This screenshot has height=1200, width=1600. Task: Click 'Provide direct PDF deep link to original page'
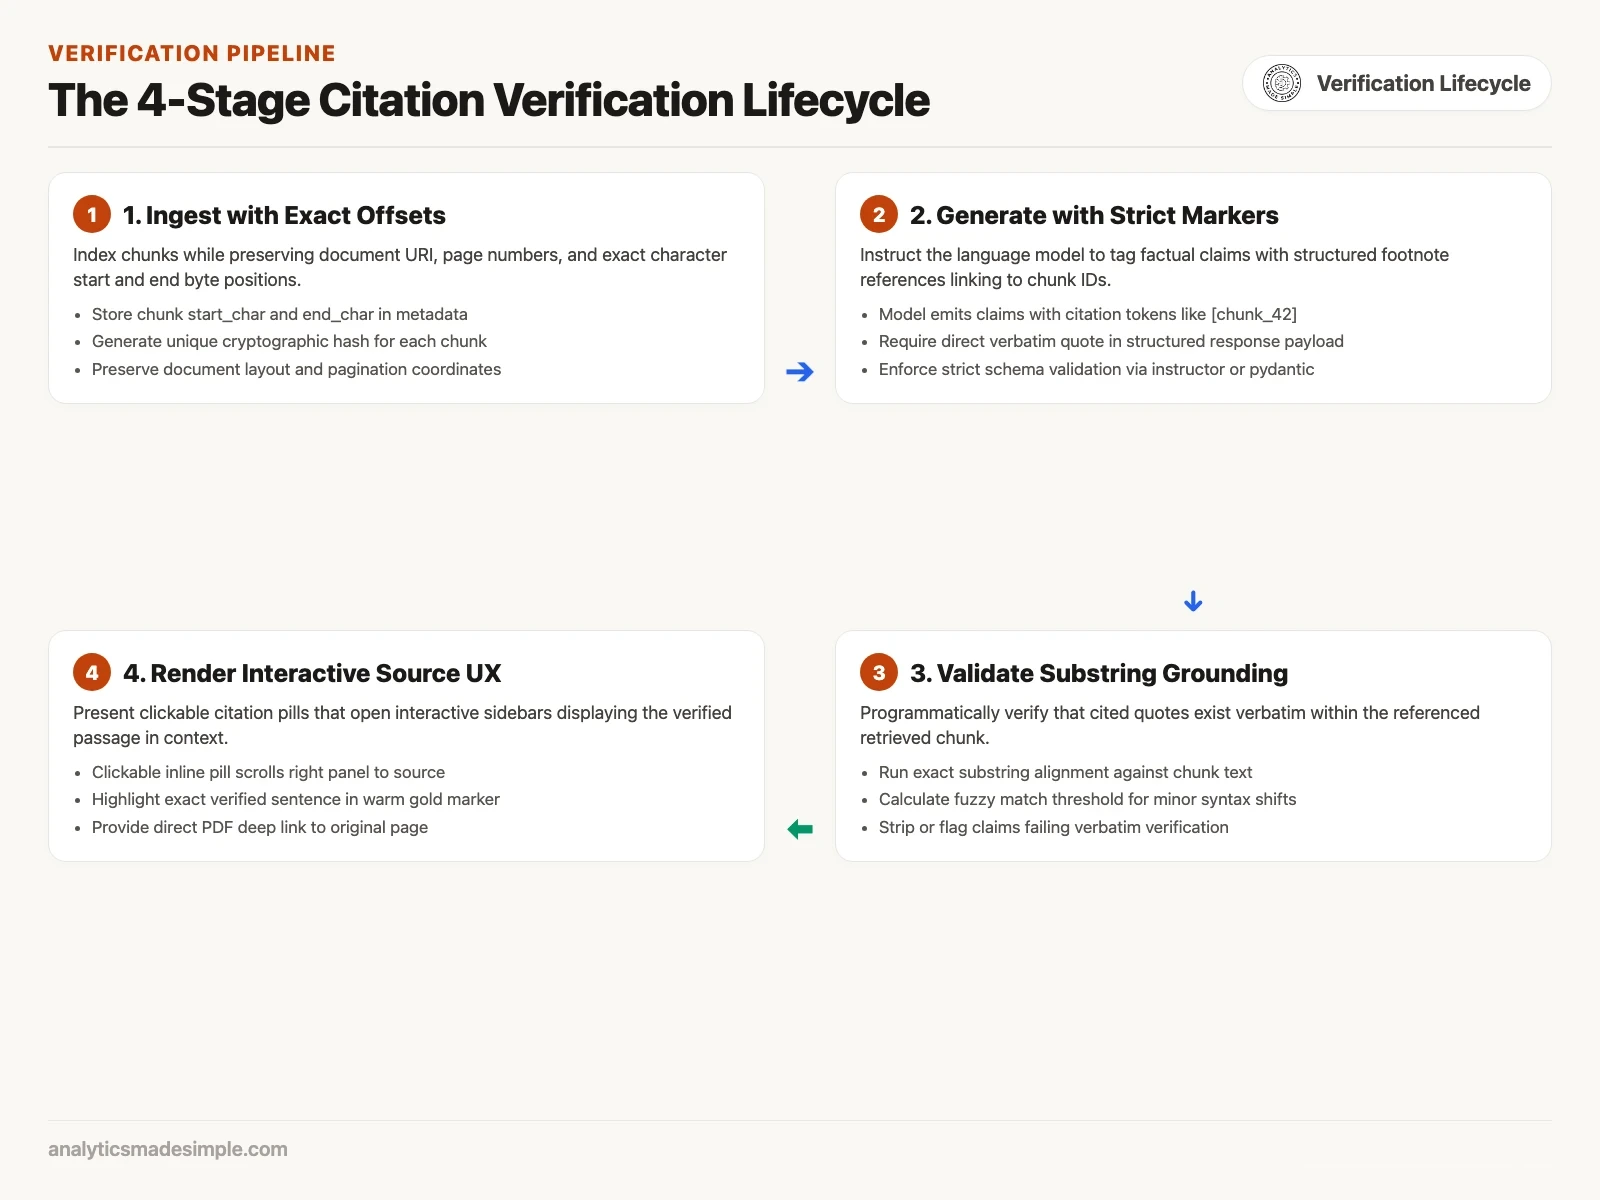260,827
